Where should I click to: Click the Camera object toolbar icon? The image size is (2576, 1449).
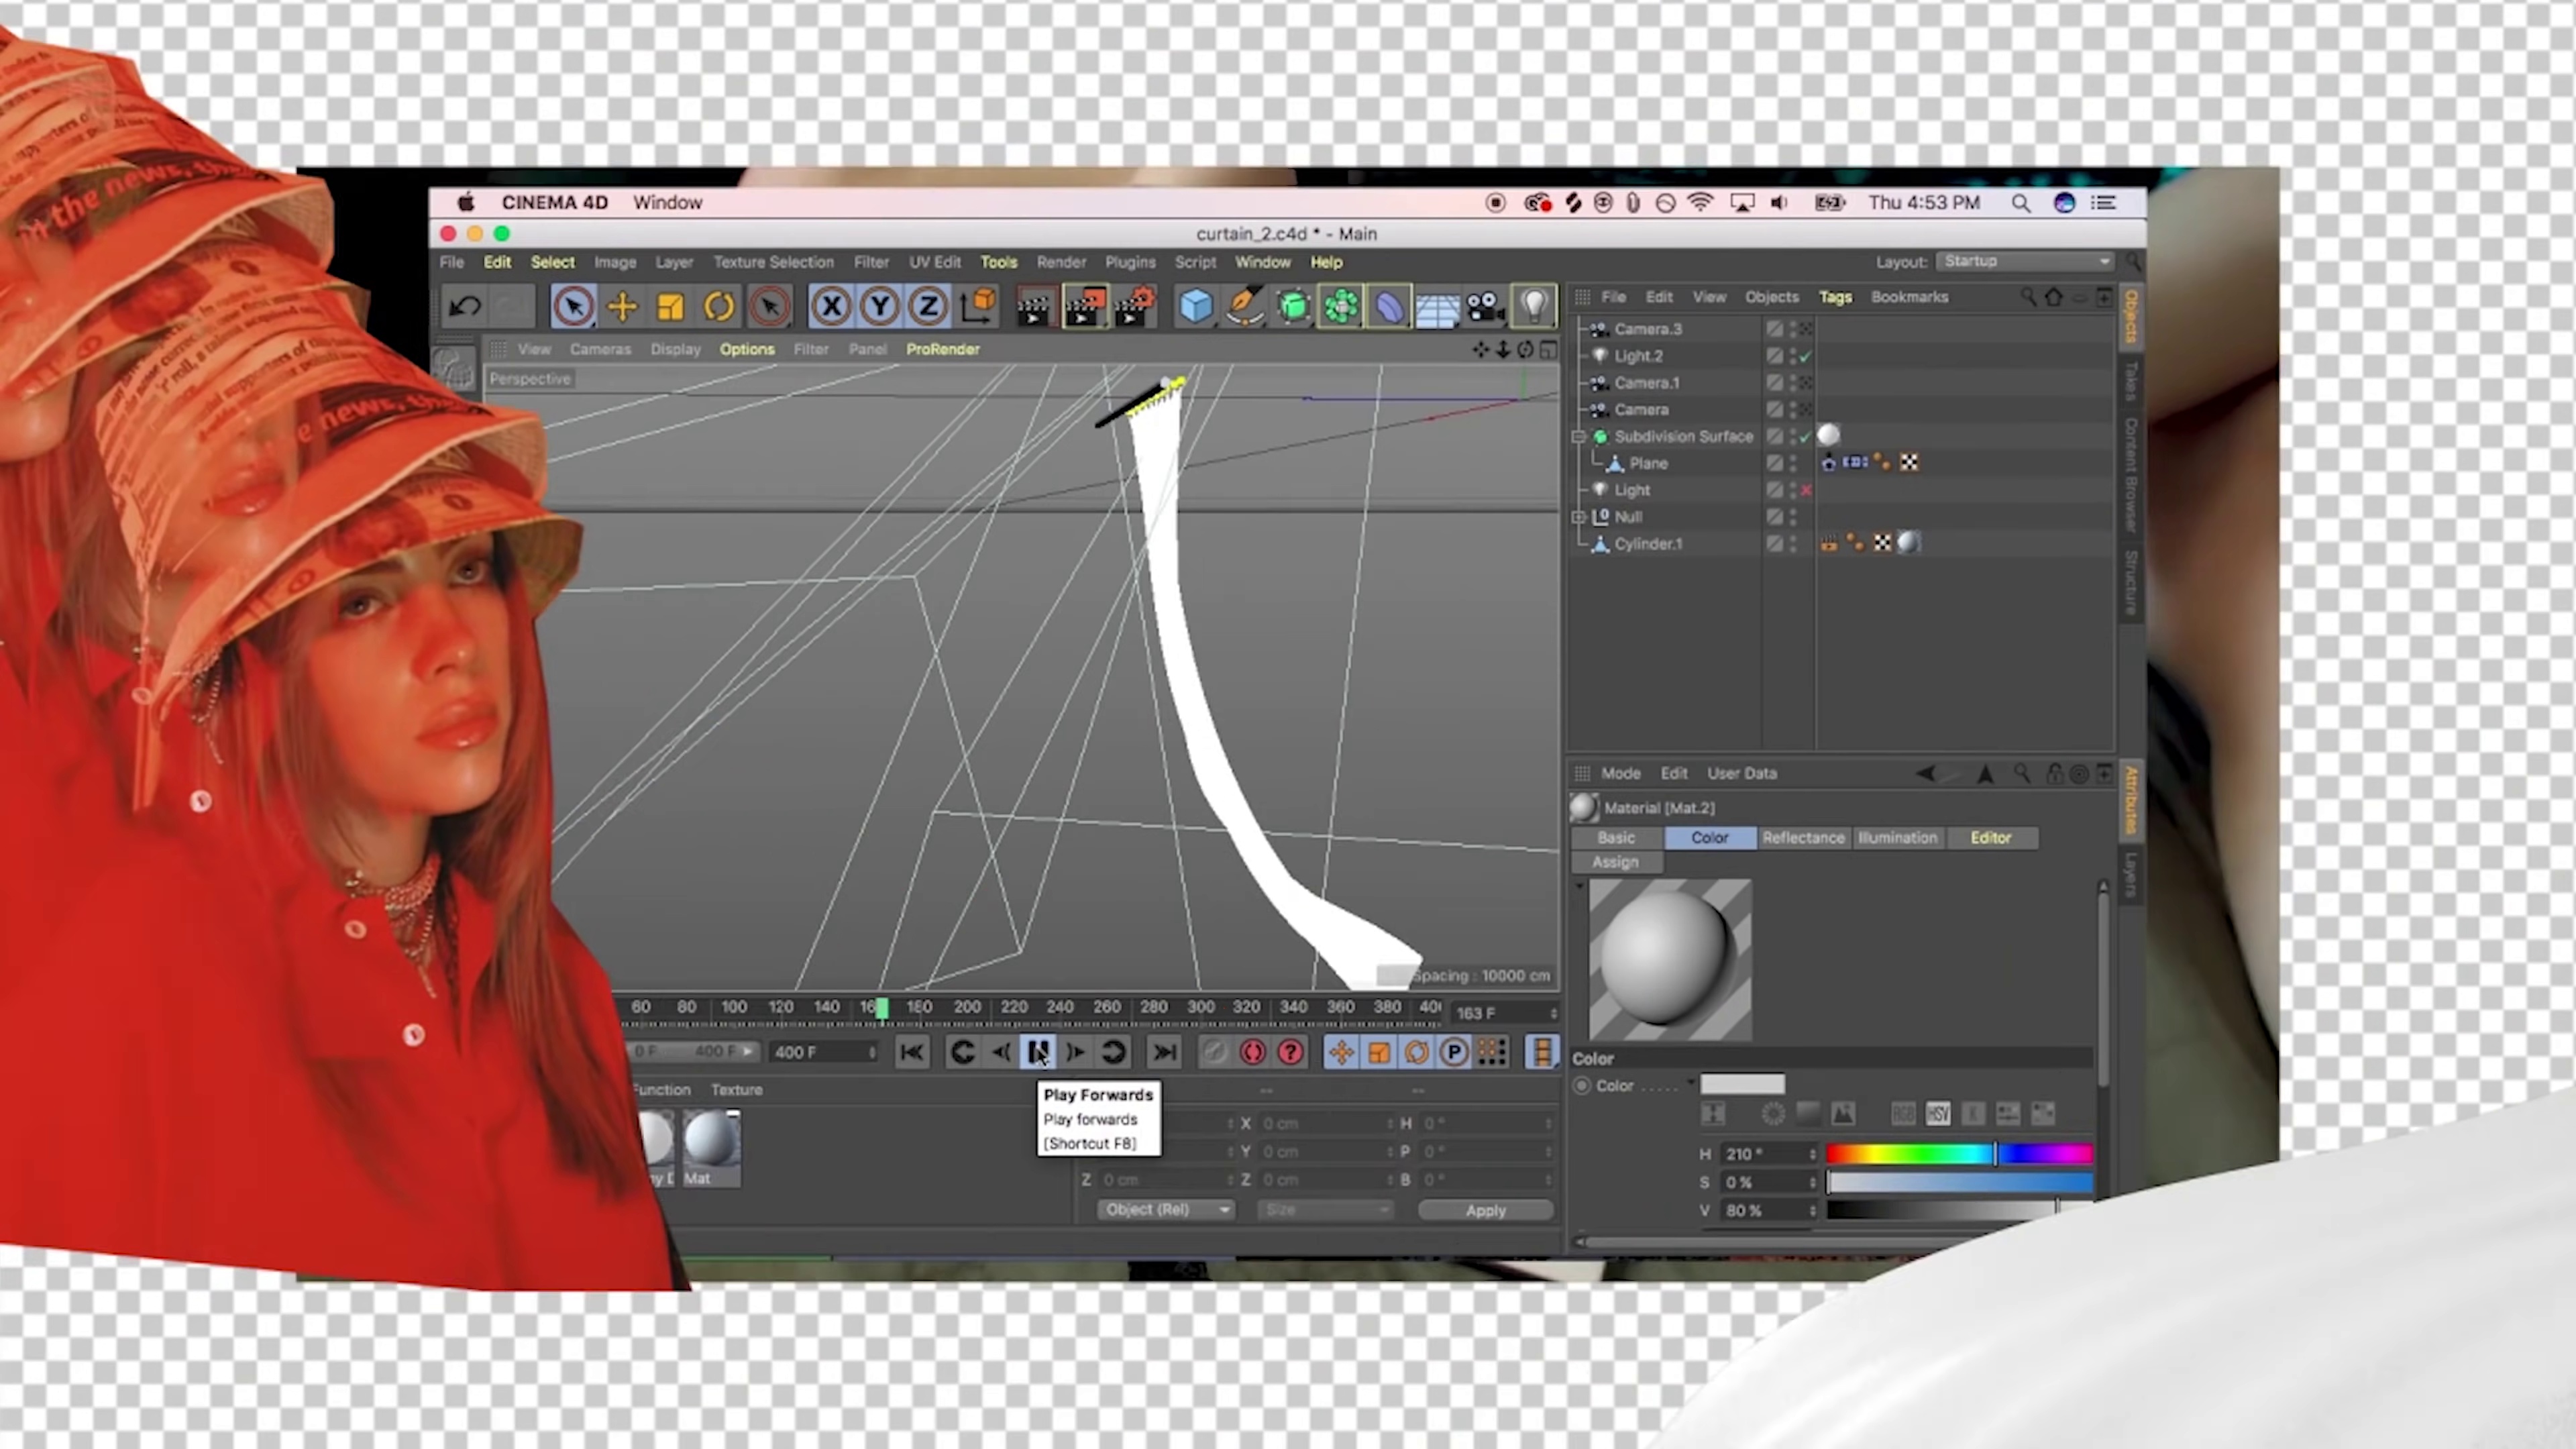[1486, 307]
